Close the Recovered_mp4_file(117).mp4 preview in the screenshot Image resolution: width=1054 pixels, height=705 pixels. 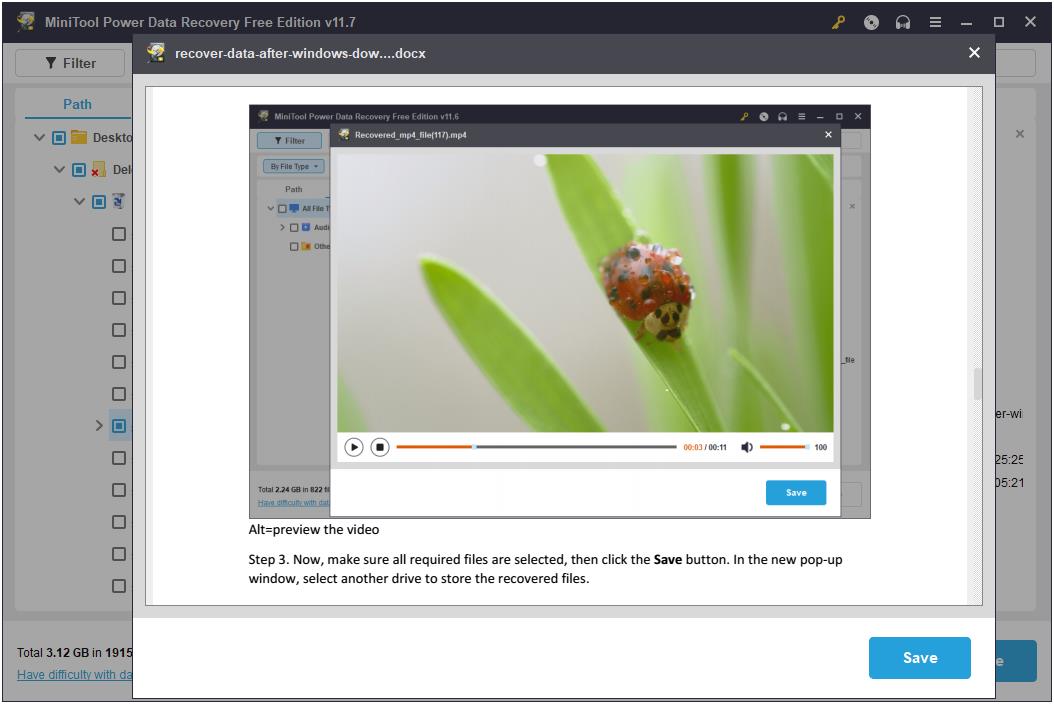click(x=828, y=134)
